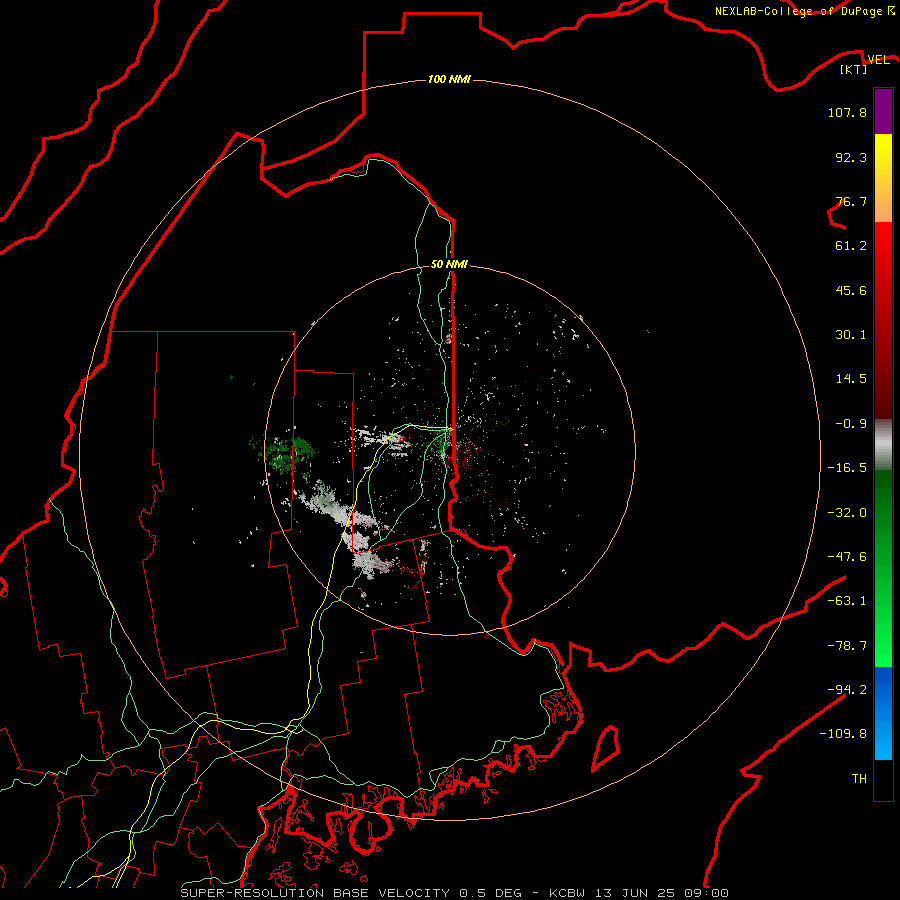Select the -0.9 scale value
The width and height of the screenshot is (900, 900).
click(851, 424)
